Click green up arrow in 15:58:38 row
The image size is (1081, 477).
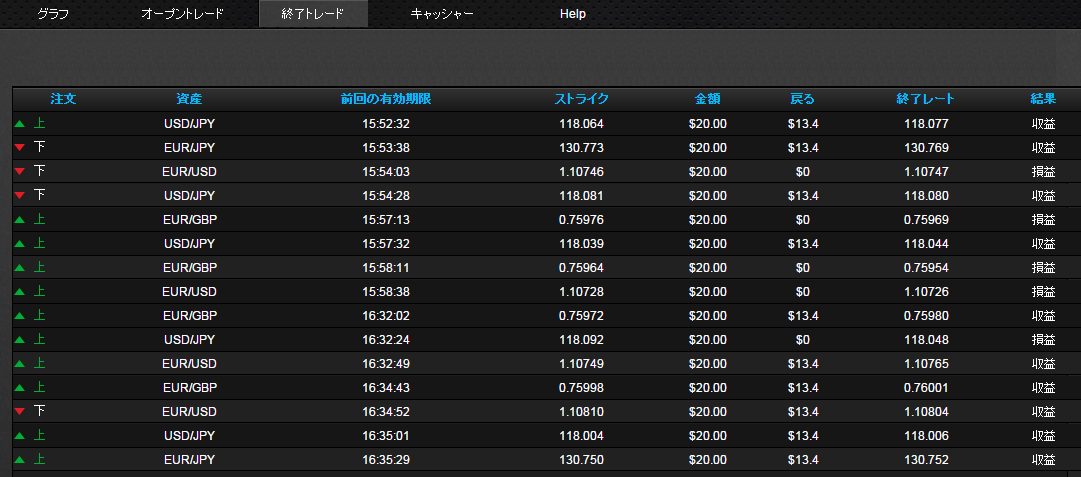pos(20,292)
